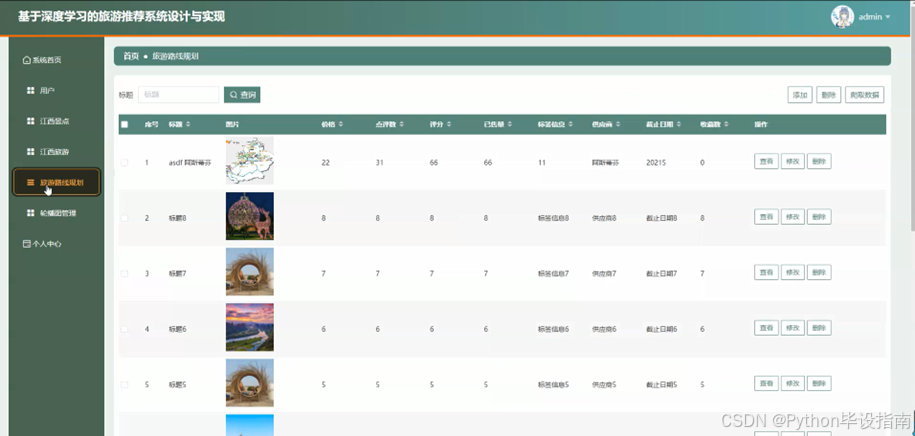Toggle the select-all checkbox in table header
This screenshot has width=915, height=436.
click(124, 124)
